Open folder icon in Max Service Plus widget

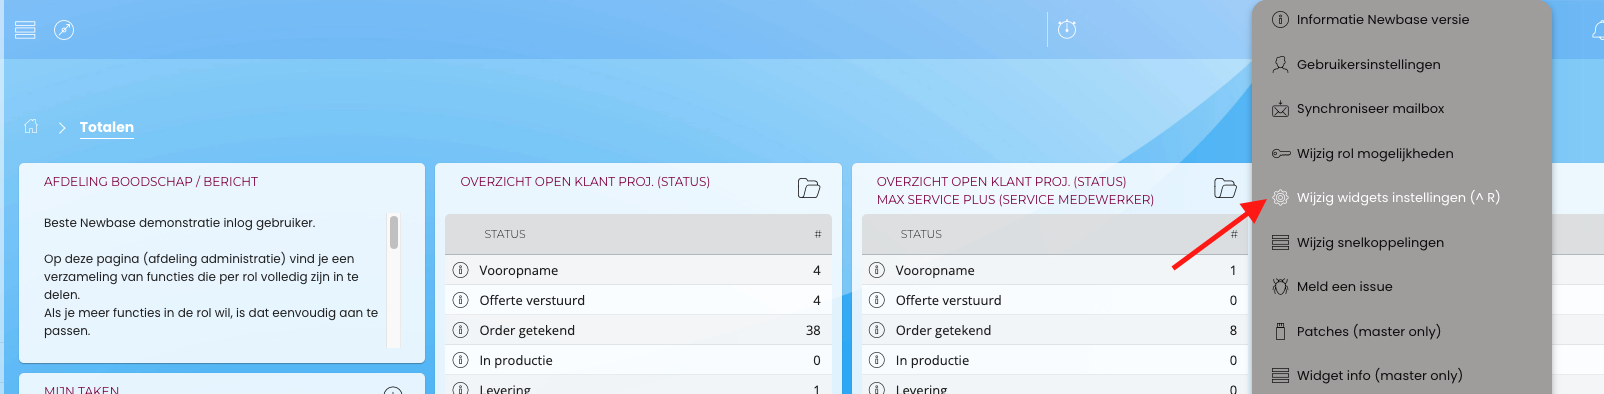point(1225,188)
